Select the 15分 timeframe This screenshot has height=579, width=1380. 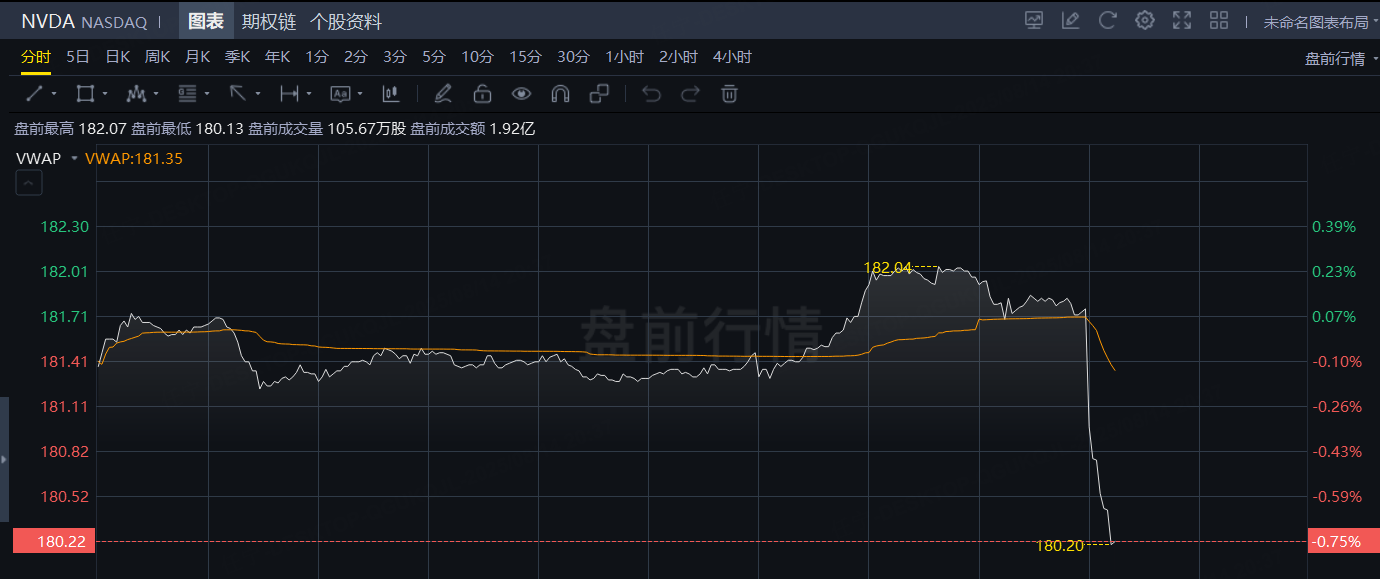coord(525,57)
